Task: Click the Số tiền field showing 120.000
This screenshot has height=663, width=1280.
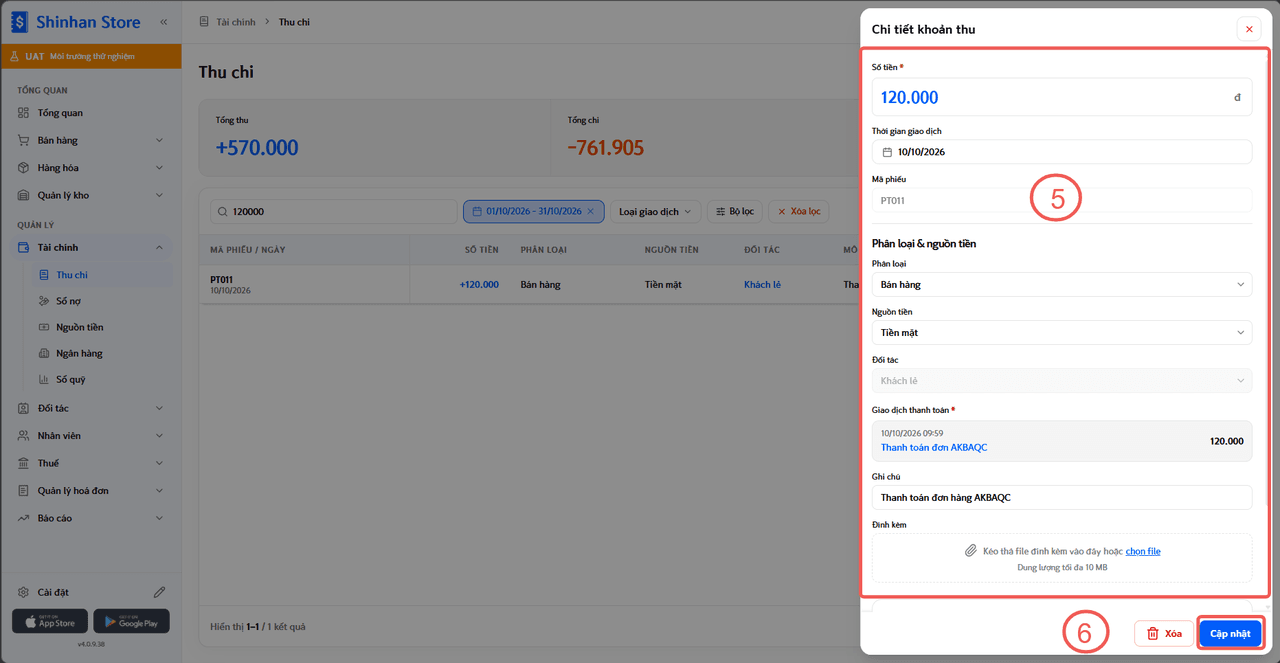Action: click(1062, 97)
